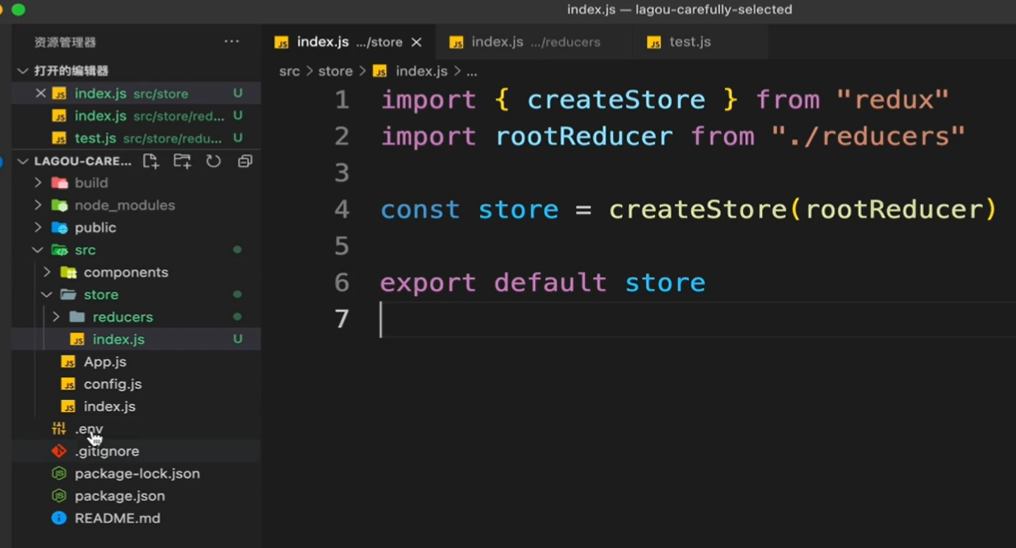Click the New File icon in explorer header
1016x548 pixels.
[151, 161]
